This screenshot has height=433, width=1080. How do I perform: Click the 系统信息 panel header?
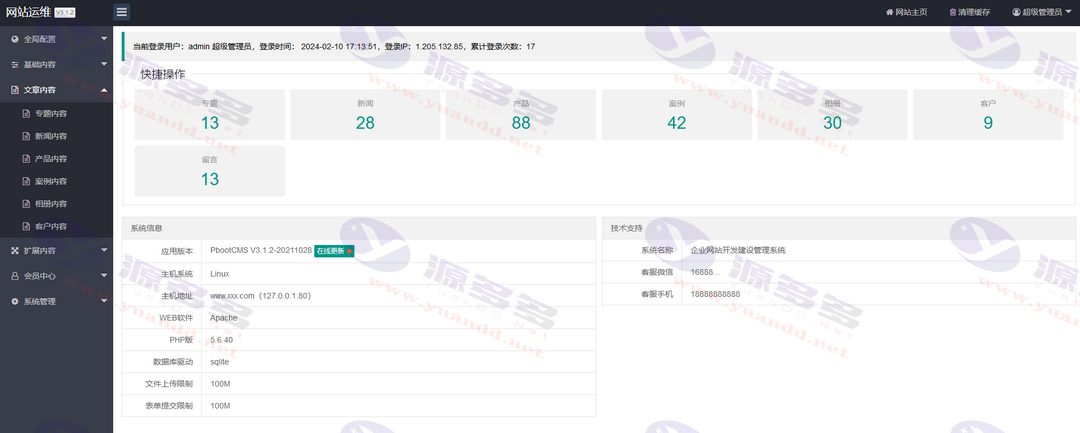tap(358, 228)
